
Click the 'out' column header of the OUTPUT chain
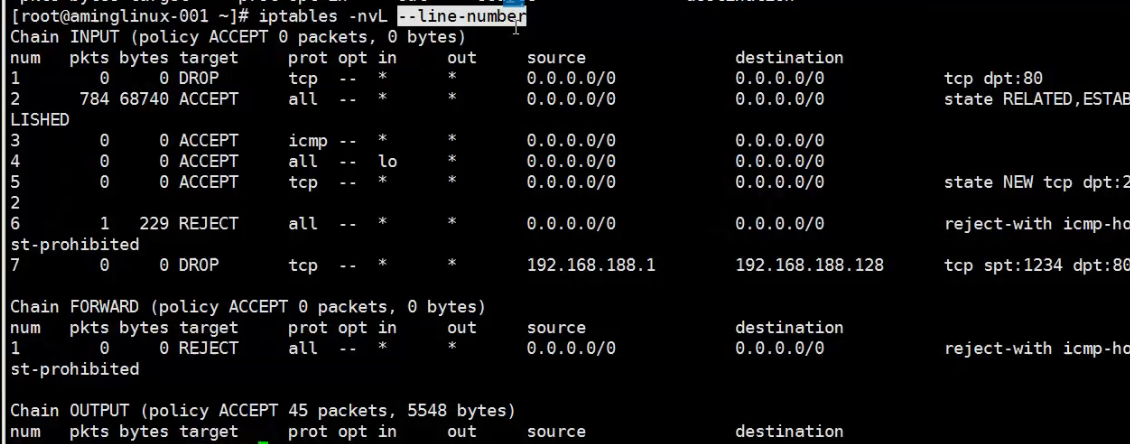462,432
